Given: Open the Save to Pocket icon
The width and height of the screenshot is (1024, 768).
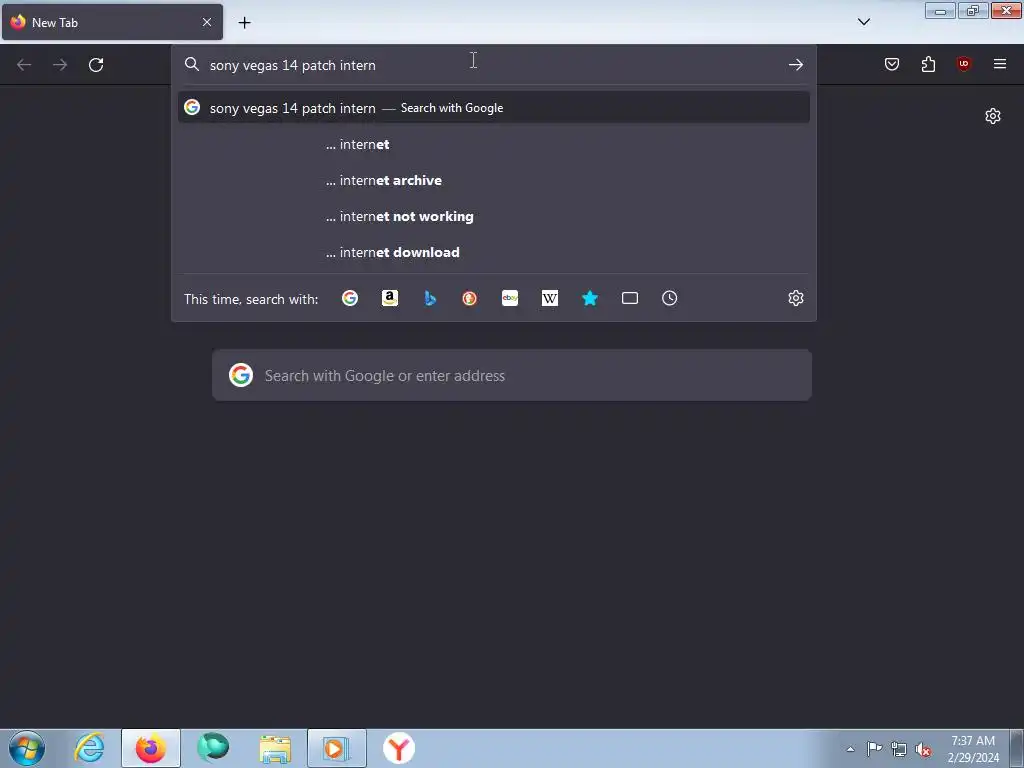Looking at the screenshot, I should click(892, 64).
